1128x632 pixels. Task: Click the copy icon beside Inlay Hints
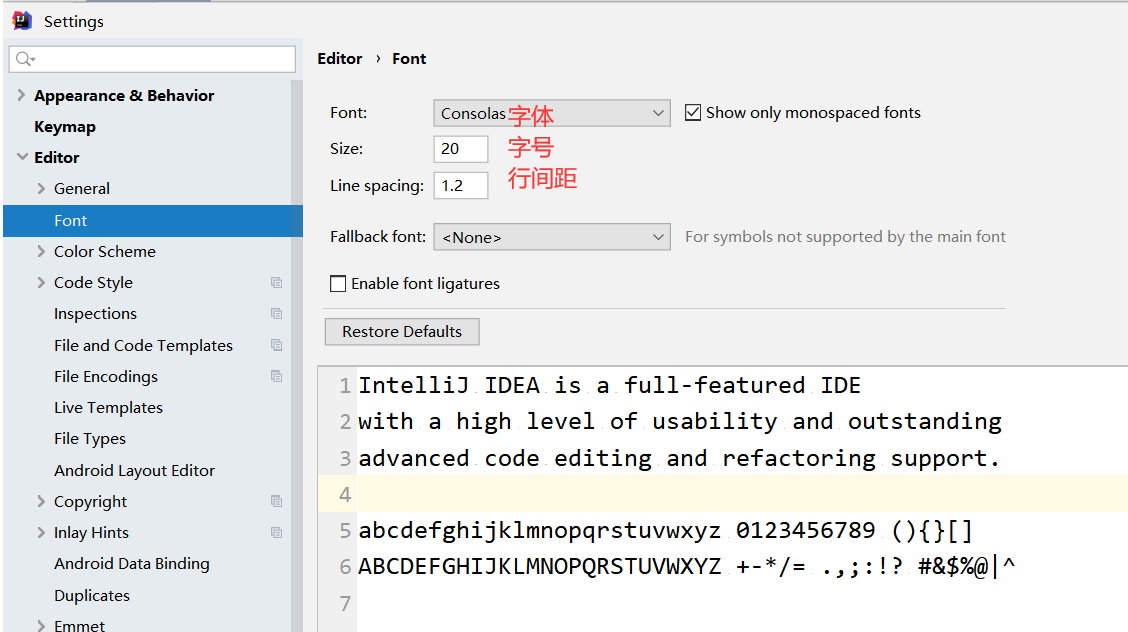276,533
